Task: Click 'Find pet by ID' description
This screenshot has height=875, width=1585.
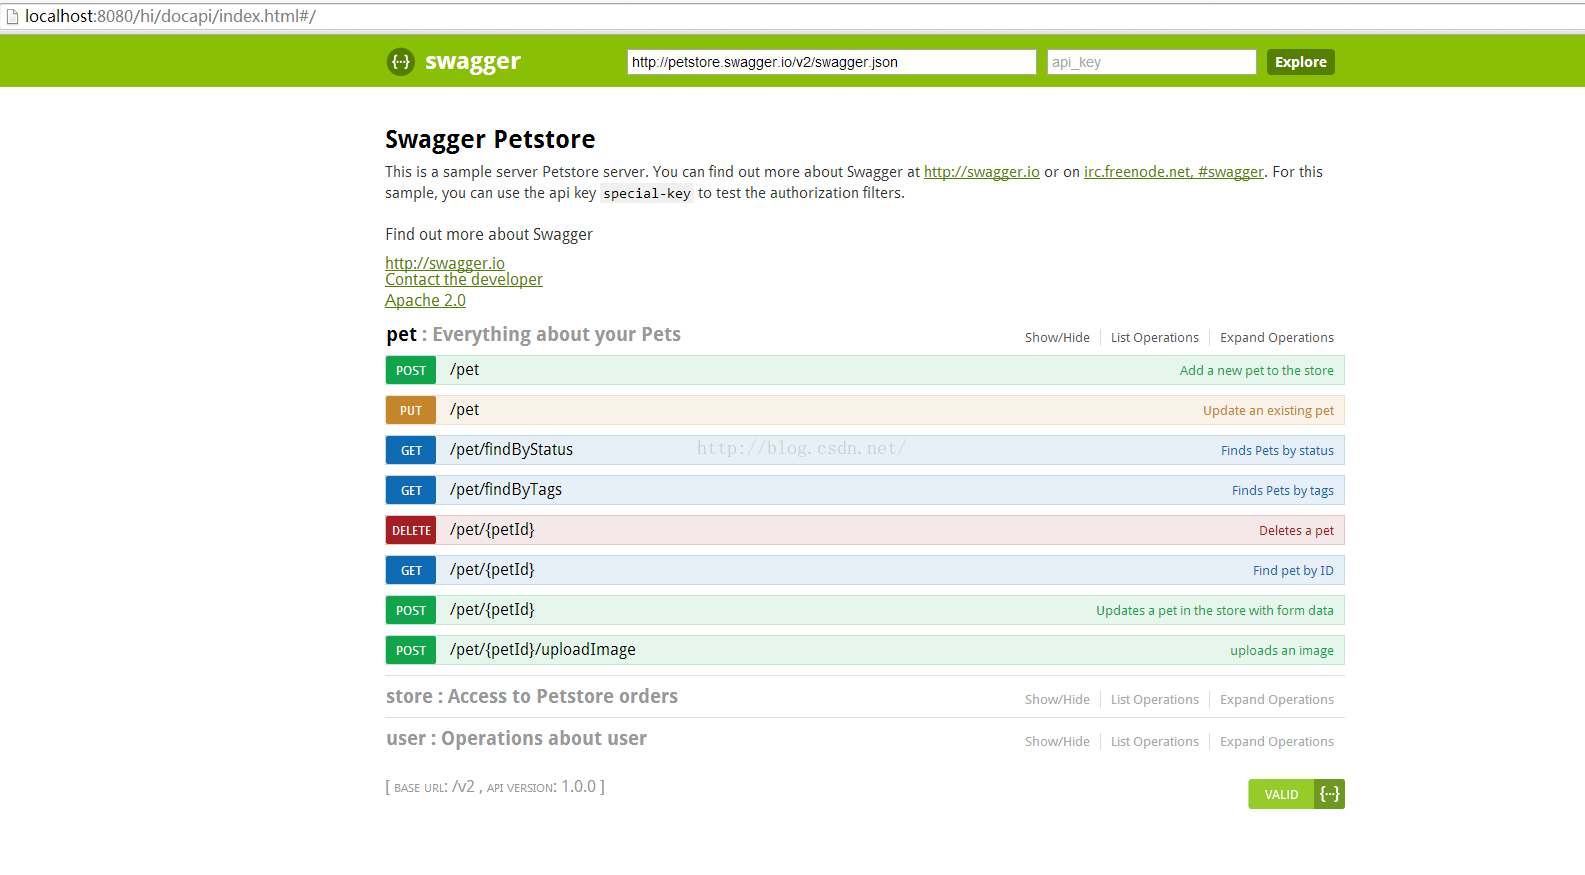Action: point(1293,570)
